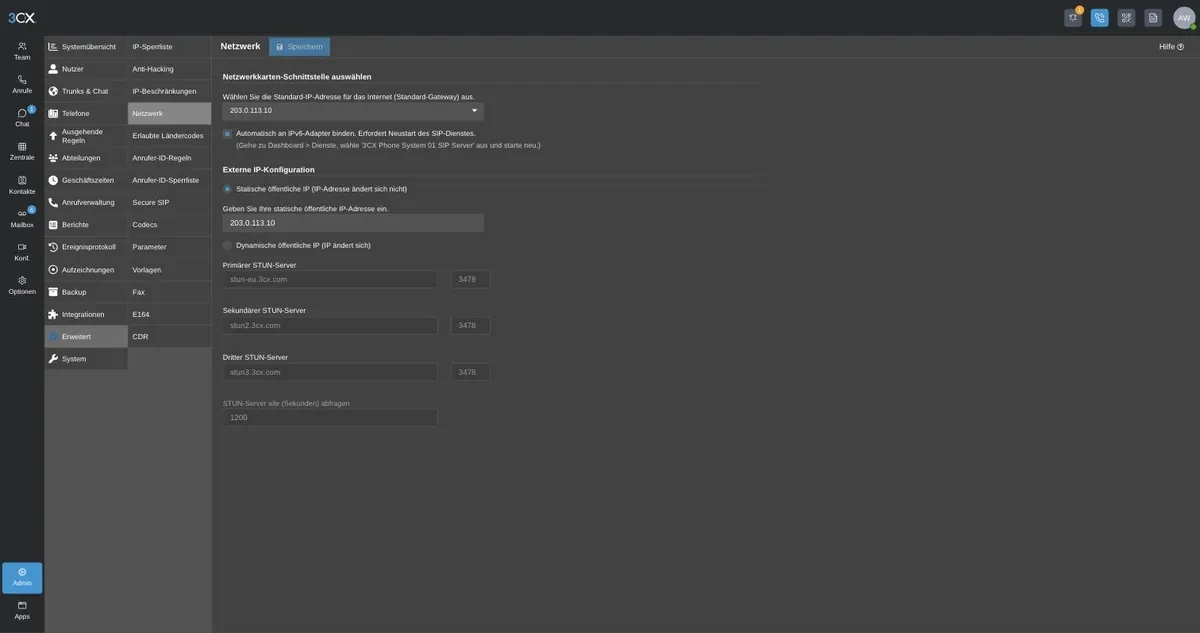Expand the Standard-IP-Adresse dropdown
The height and width of the screenshot is (633, 1200).
click(x=353, y=111)
